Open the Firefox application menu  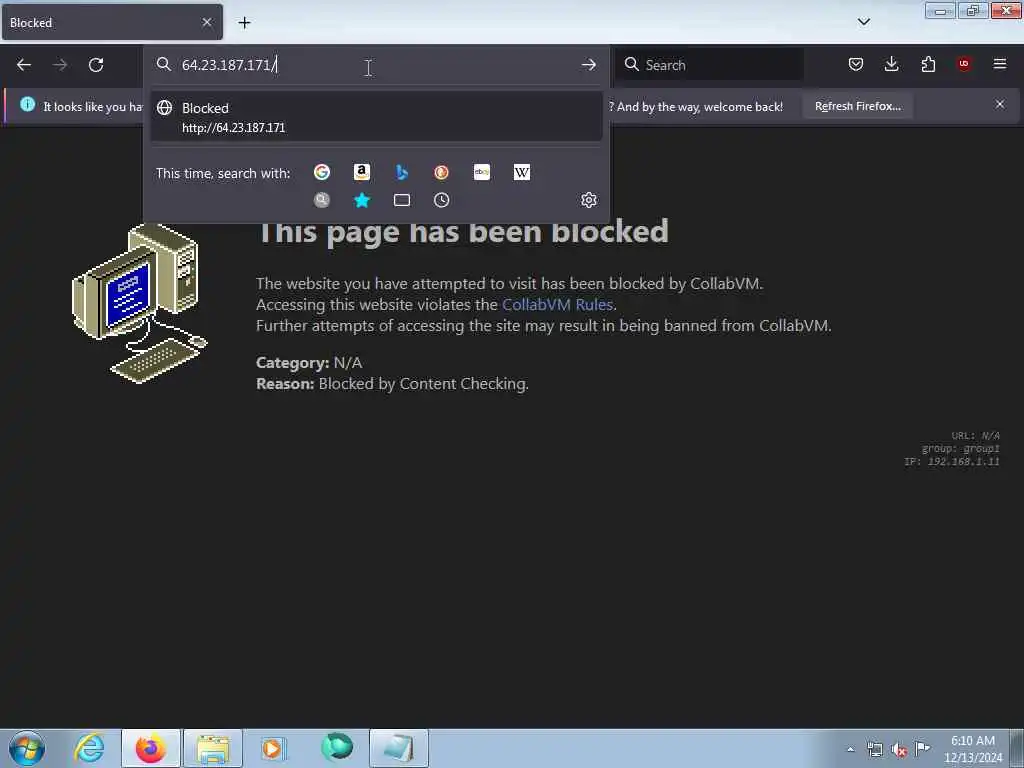[x=1000, y=64]
